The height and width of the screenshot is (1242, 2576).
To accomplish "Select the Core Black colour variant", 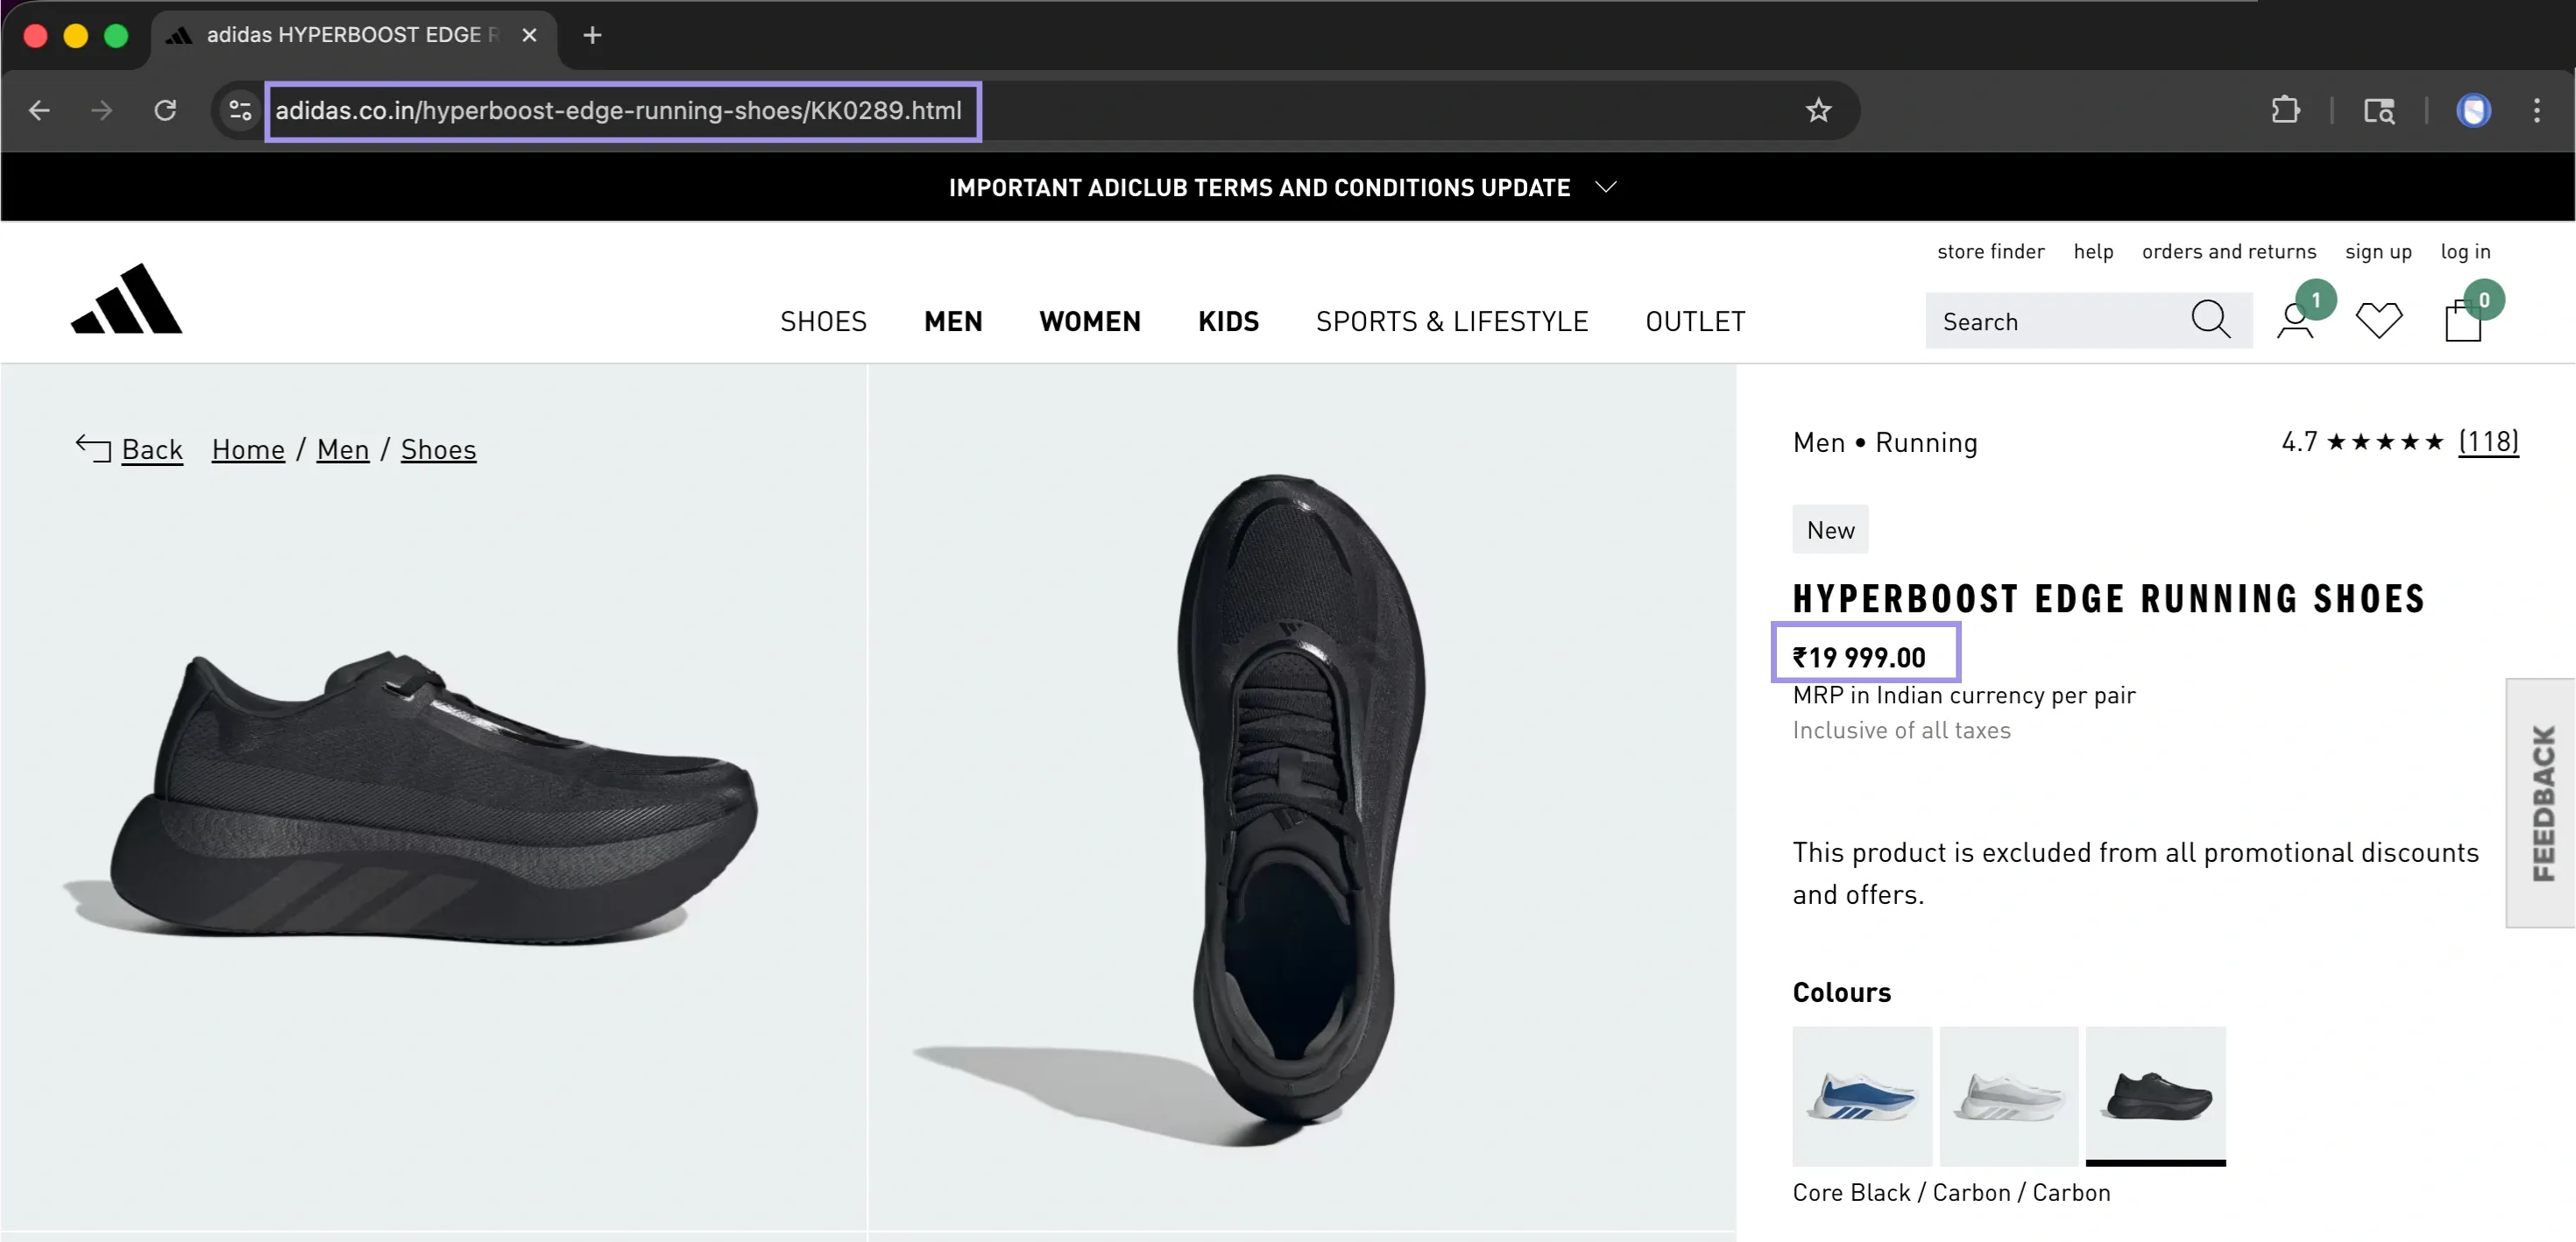I will point(2155,1095).
